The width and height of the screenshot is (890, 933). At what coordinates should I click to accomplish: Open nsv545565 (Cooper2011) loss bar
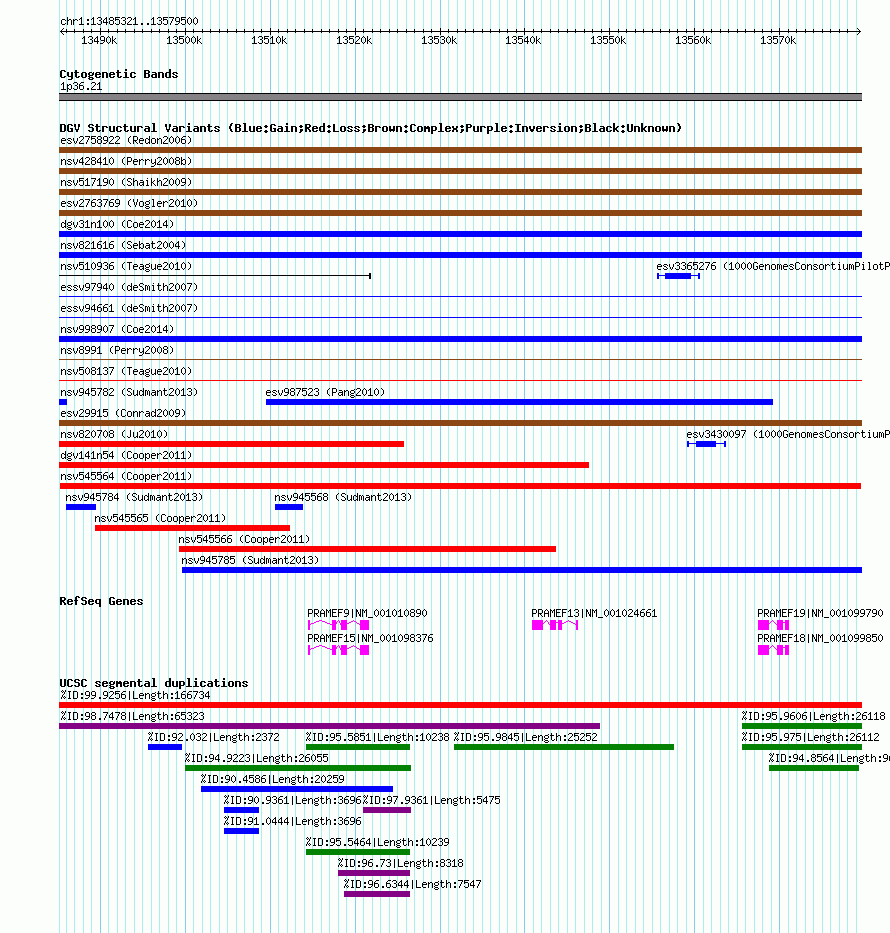coord(193,528)
